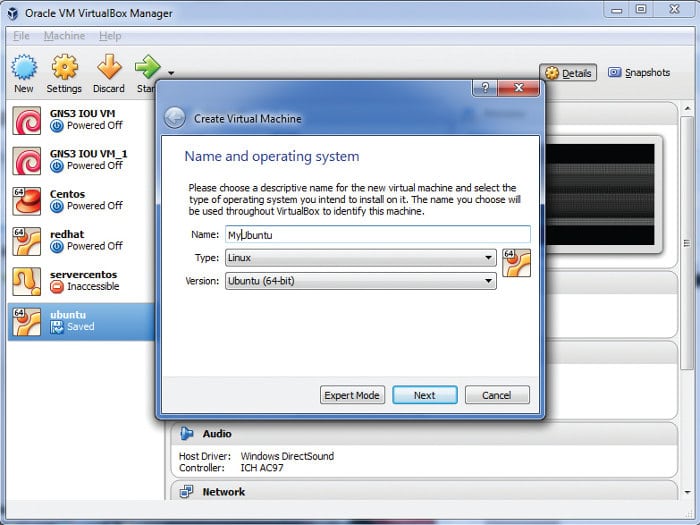Select the Centos red hat icon

tap(27, 201)
